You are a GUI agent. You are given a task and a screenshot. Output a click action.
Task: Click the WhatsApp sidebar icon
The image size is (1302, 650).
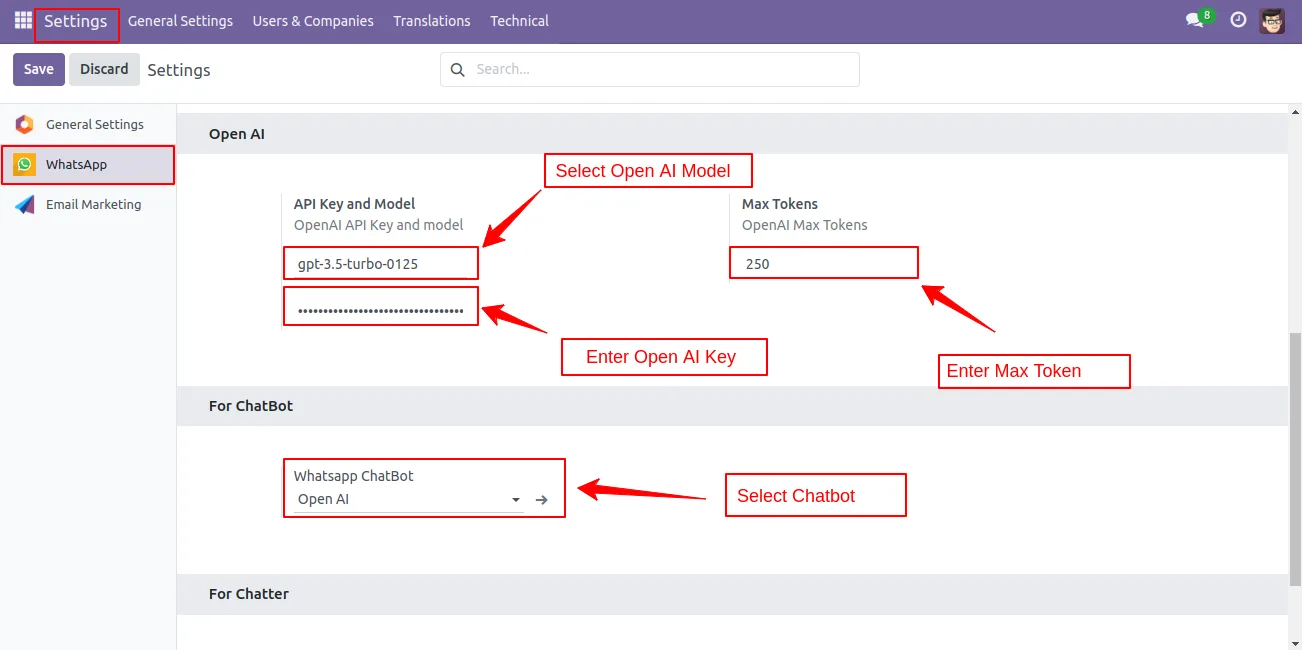[24, 164]
